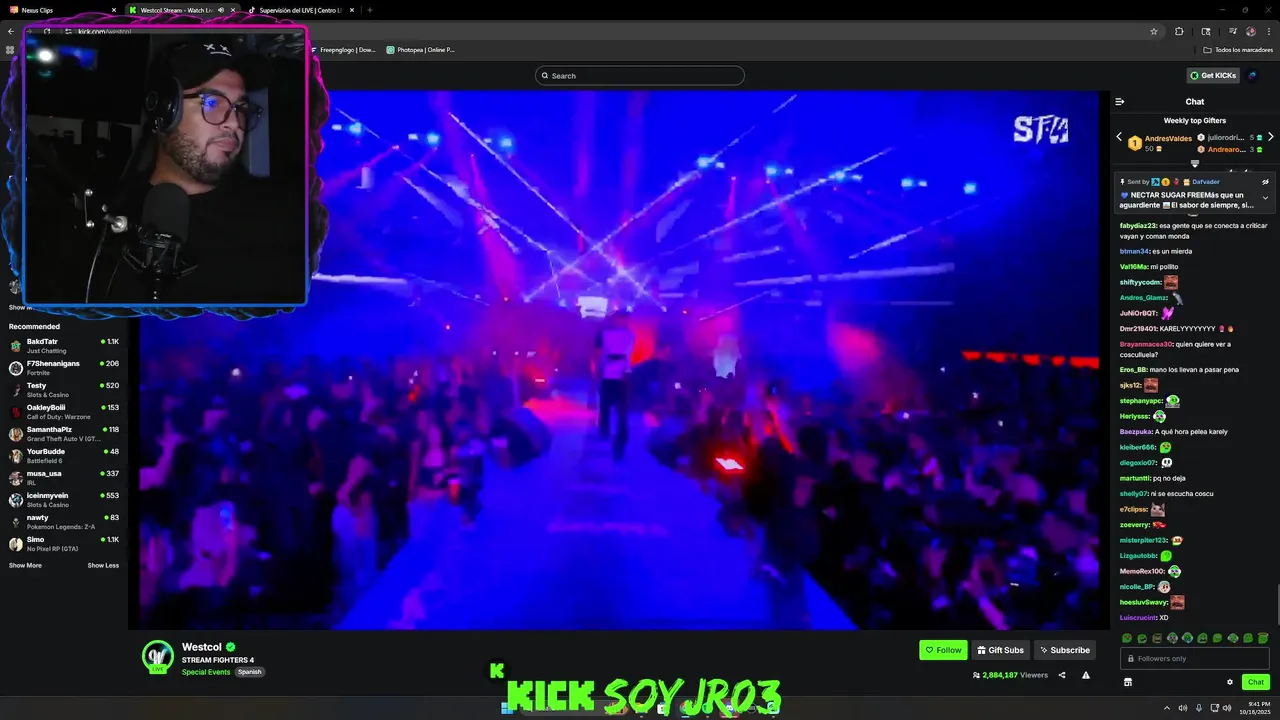The height and width of the screenshot is (720, 1280).
Task: Follow the Westcol channel
Action: point(943,650)
